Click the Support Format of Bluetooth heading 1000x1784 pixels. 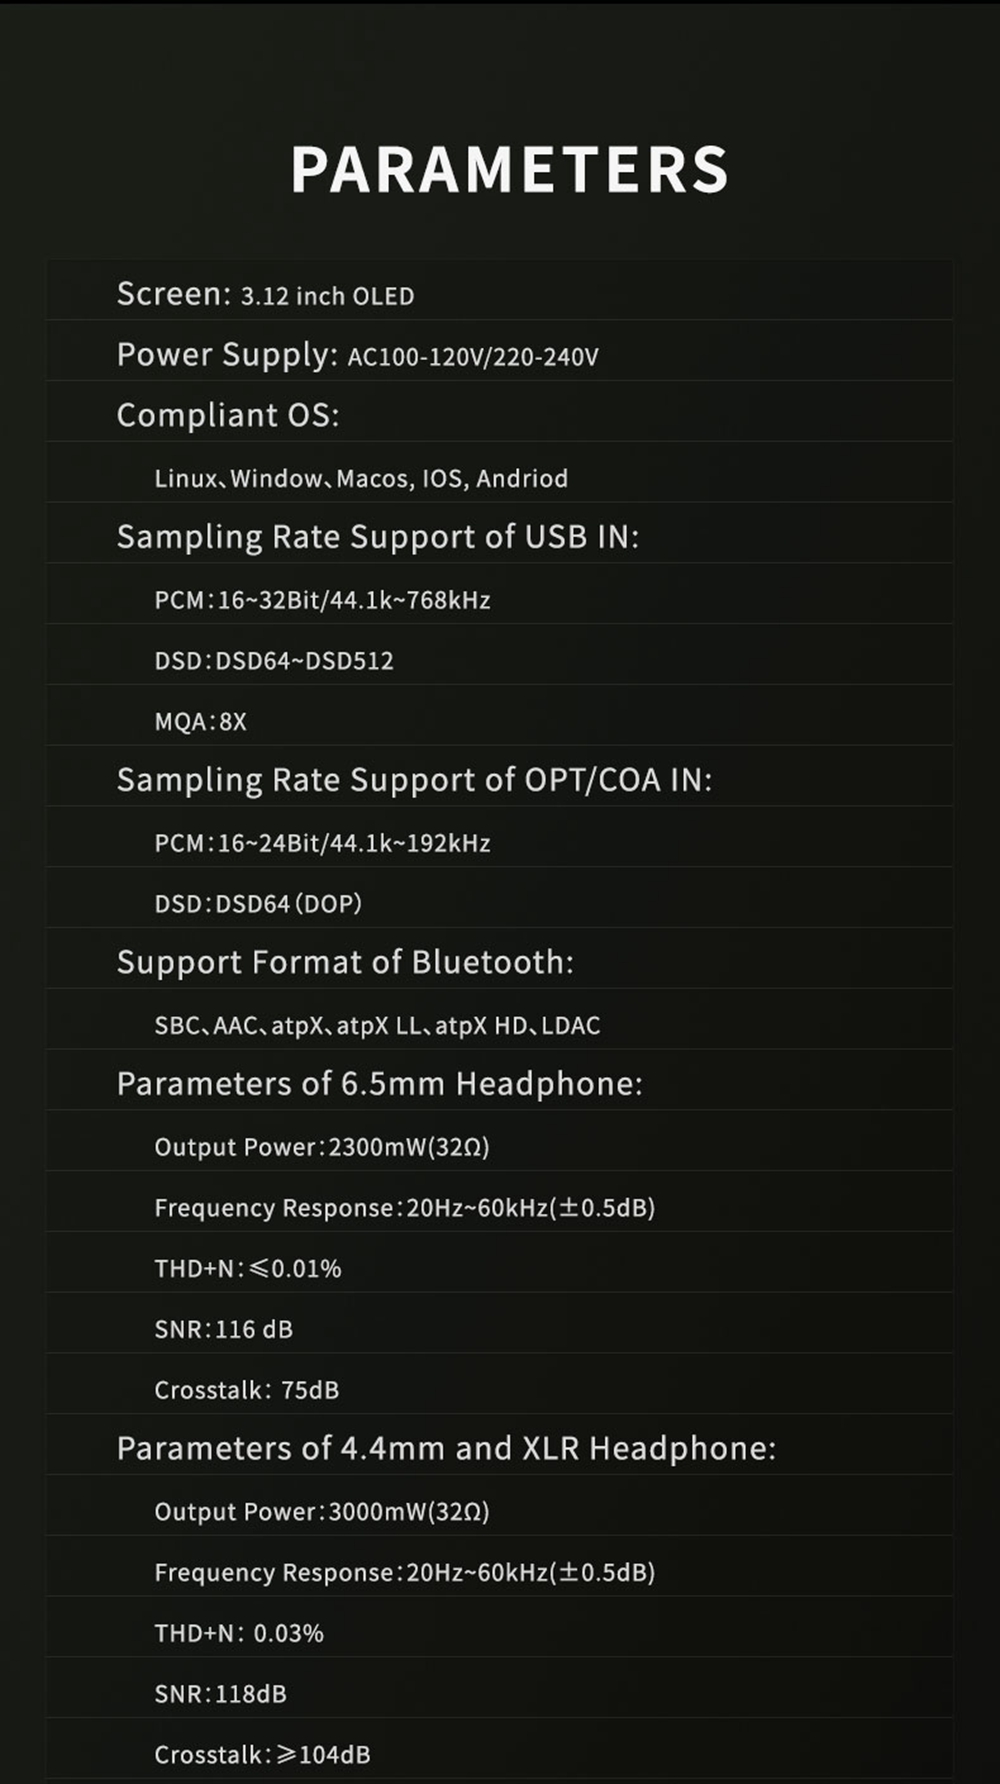point(345,962)
